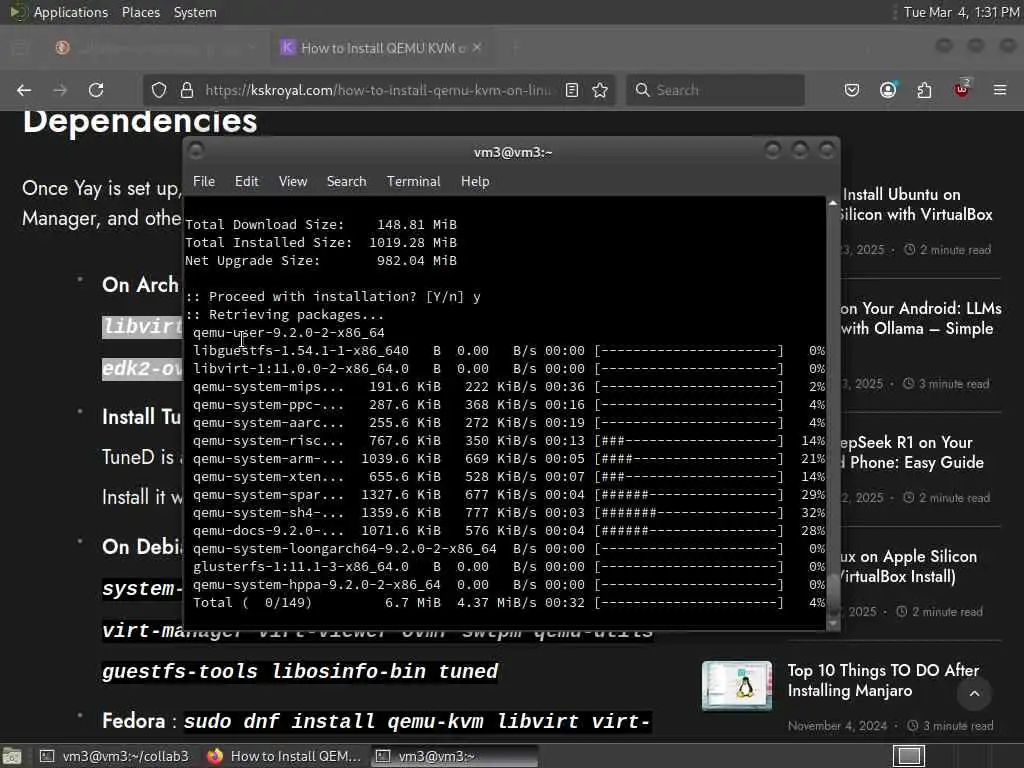Image resolution: width=1024 pixels, height=768 pixels.
Task: Bookmark this page with the star
Action: (600, 90)
